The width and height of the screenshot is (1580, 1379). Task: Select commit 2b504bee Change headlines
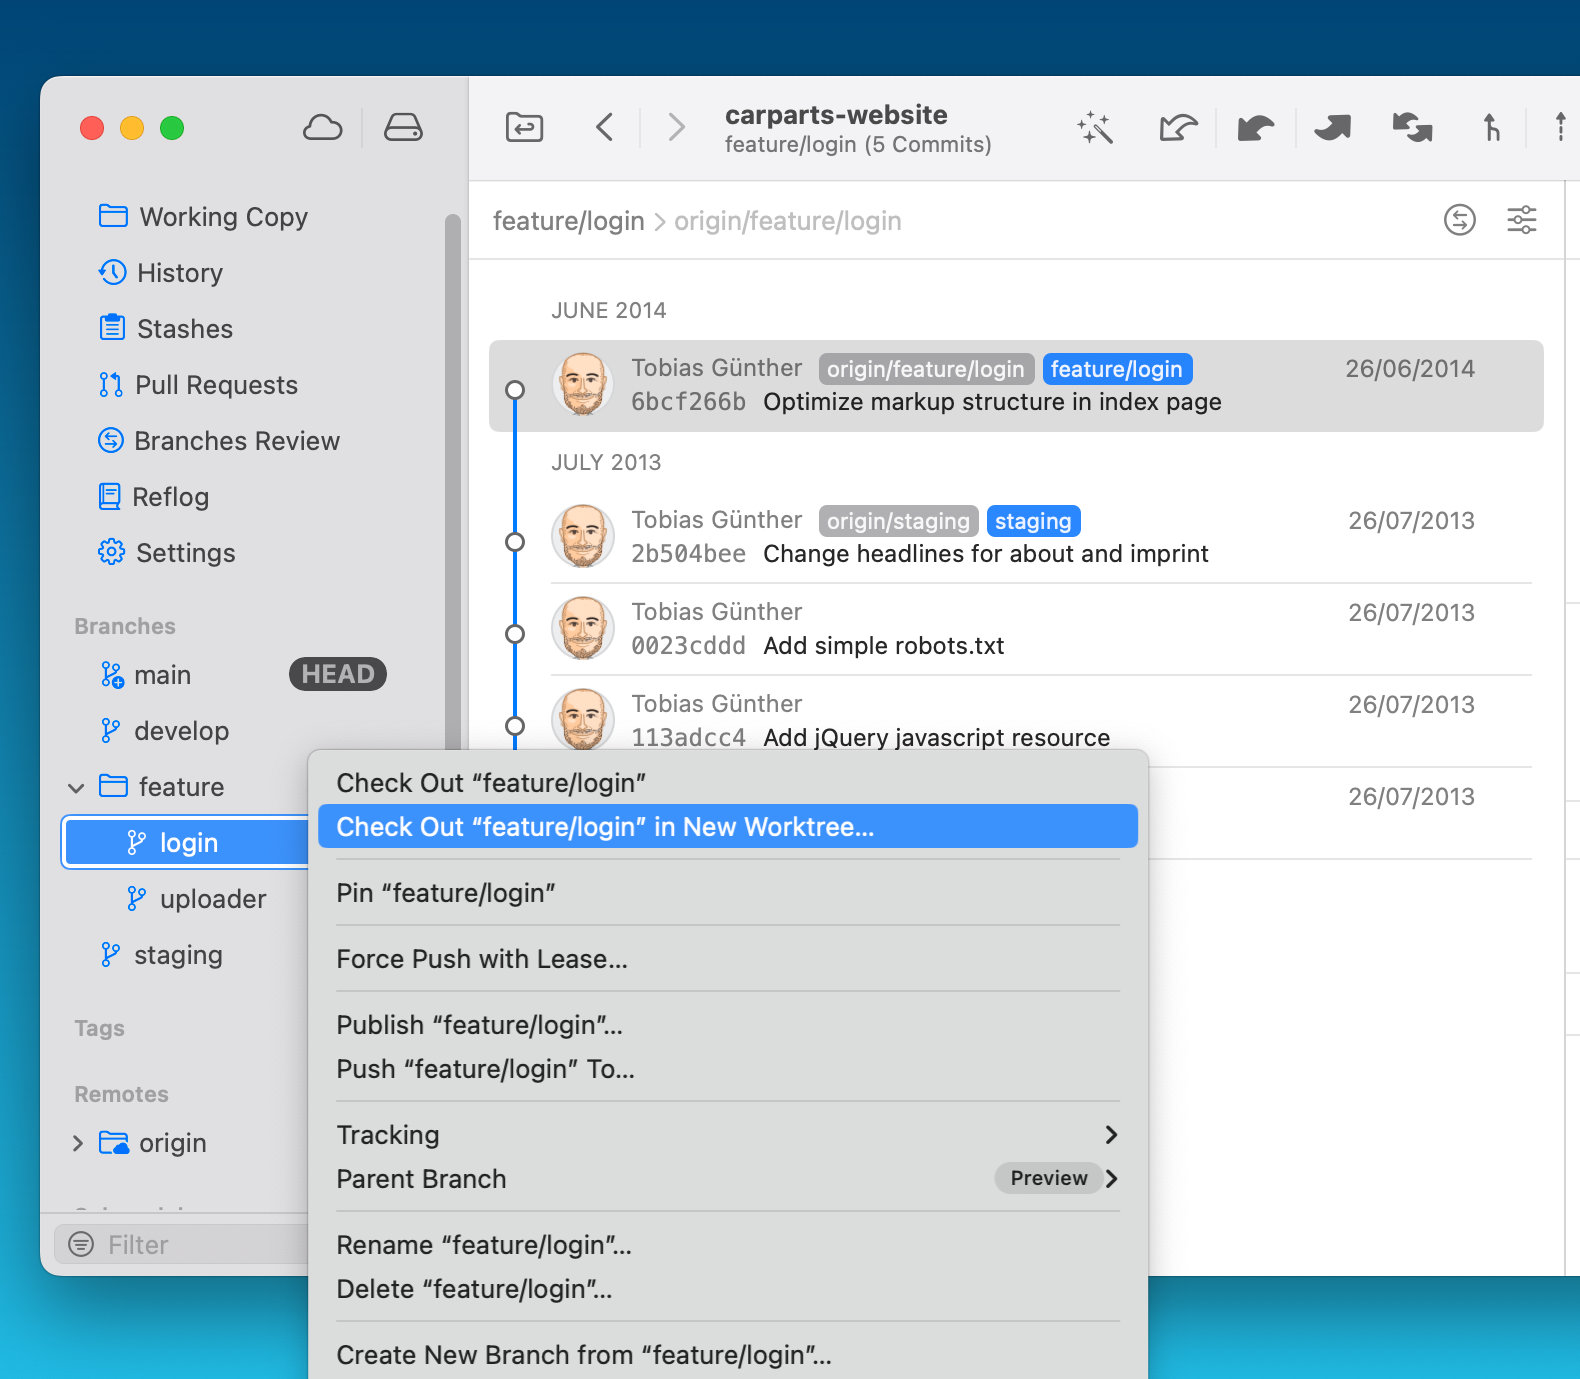985,553
